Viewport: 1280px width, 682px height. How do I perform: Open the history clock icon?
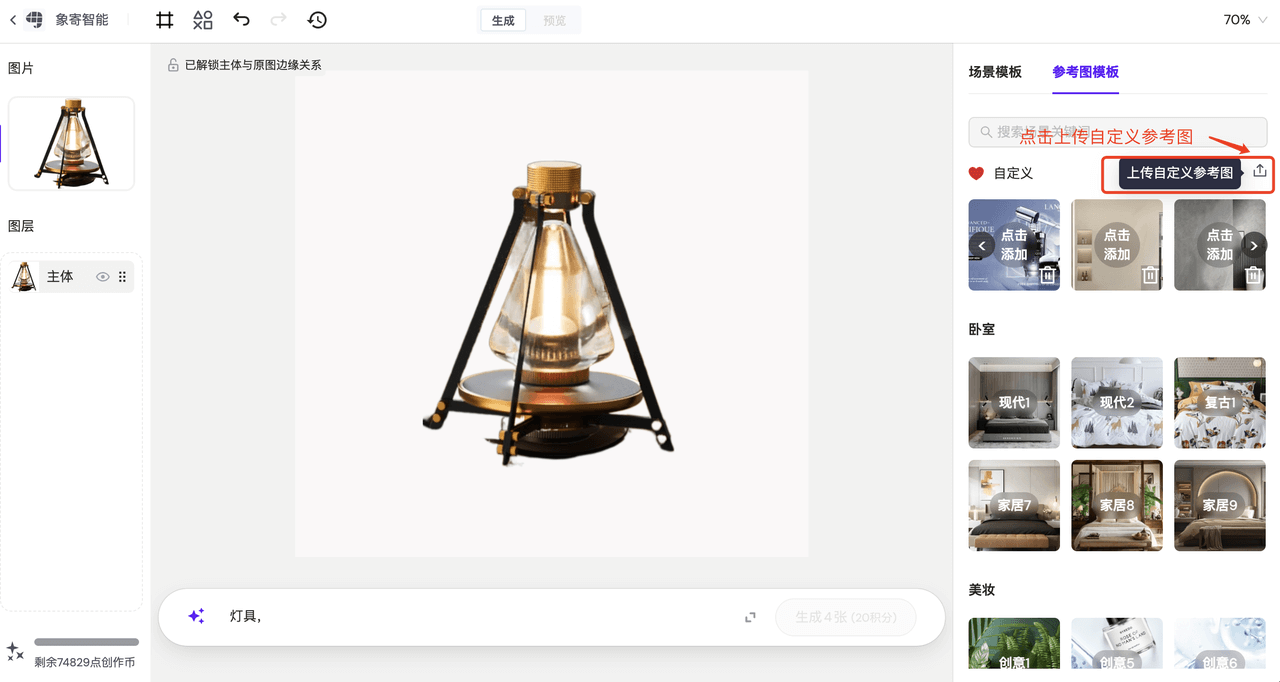[x=317, y=19]
